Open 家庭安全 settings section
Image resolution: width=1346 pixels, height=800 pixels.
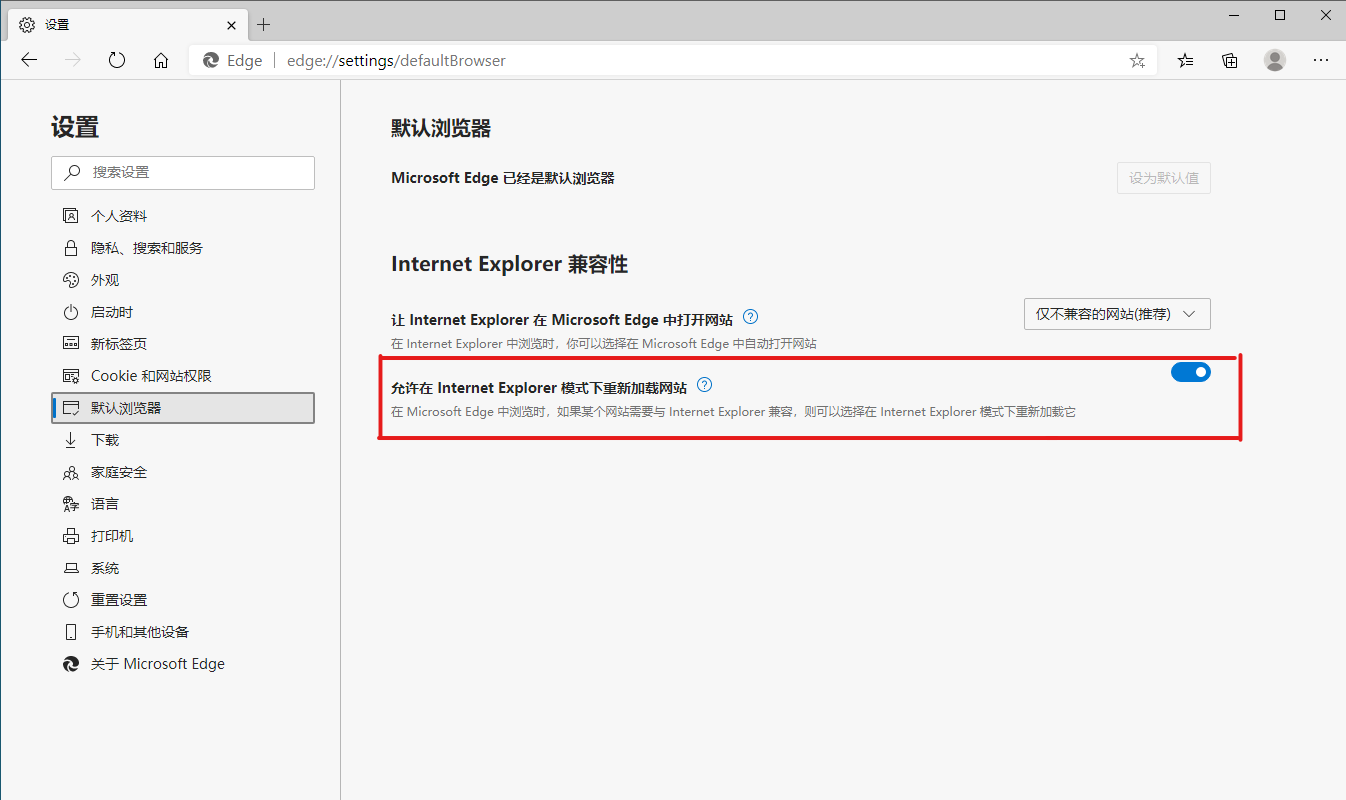(x=183, y=472)
